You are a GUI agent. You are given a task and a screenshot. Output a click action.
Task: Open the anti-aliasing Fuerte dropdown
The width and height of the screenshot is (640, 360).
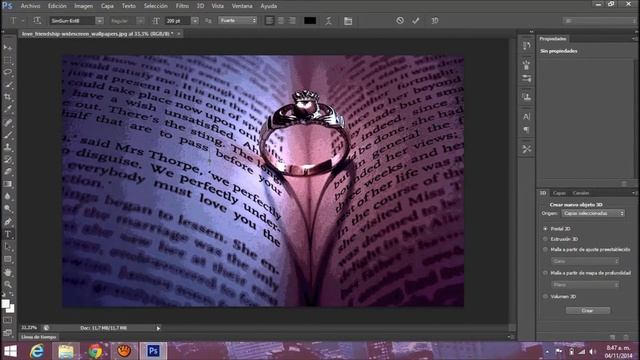[238, 20]
